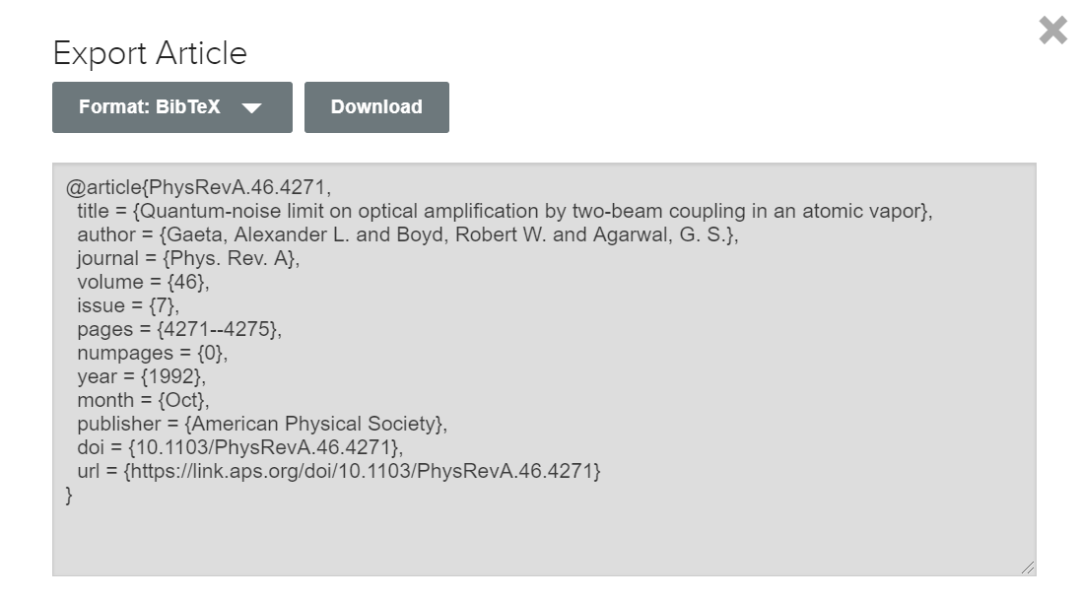Viewport: 1080px width, 600px height.
Task: Click the pages = {4271--4275} line
Action: coord(179,329)
